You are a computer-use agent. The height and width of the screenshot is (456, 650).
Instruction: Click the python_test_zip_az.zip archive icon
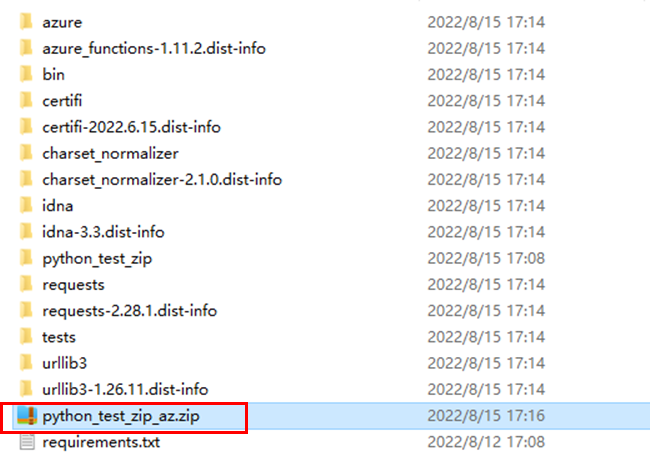(27, 415)
